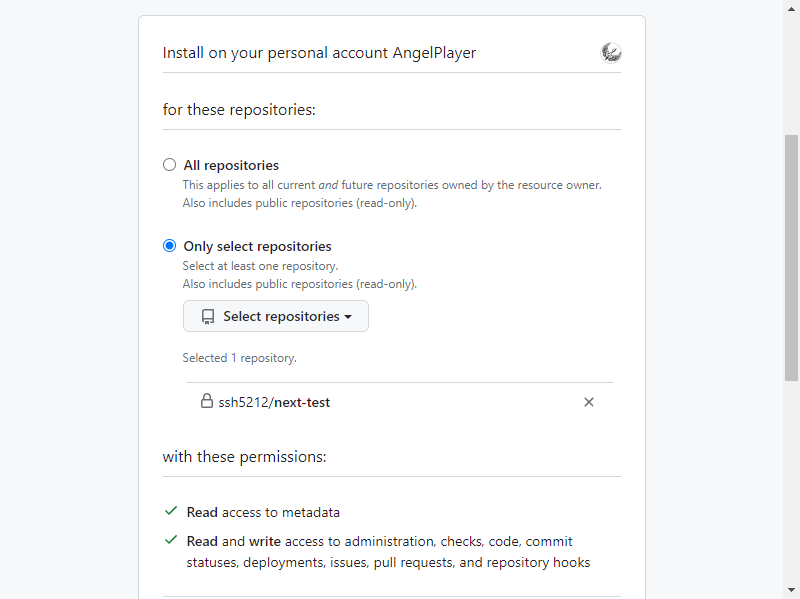Remove the ssh5212/next-test repository with the X
The width and height of the screenshot is (800, 599).
(x=589, y=402)
